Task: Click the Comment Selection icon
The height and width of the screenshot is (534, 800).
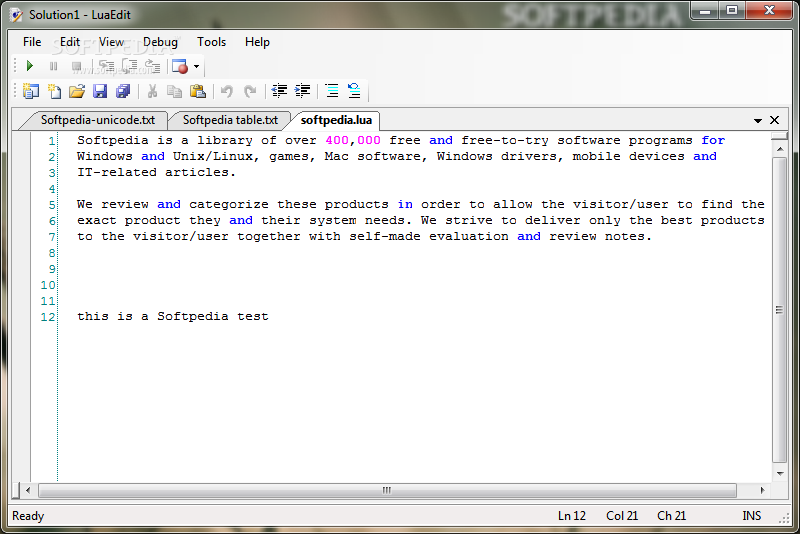Action: pyautogui.click(x=332, y=91)
